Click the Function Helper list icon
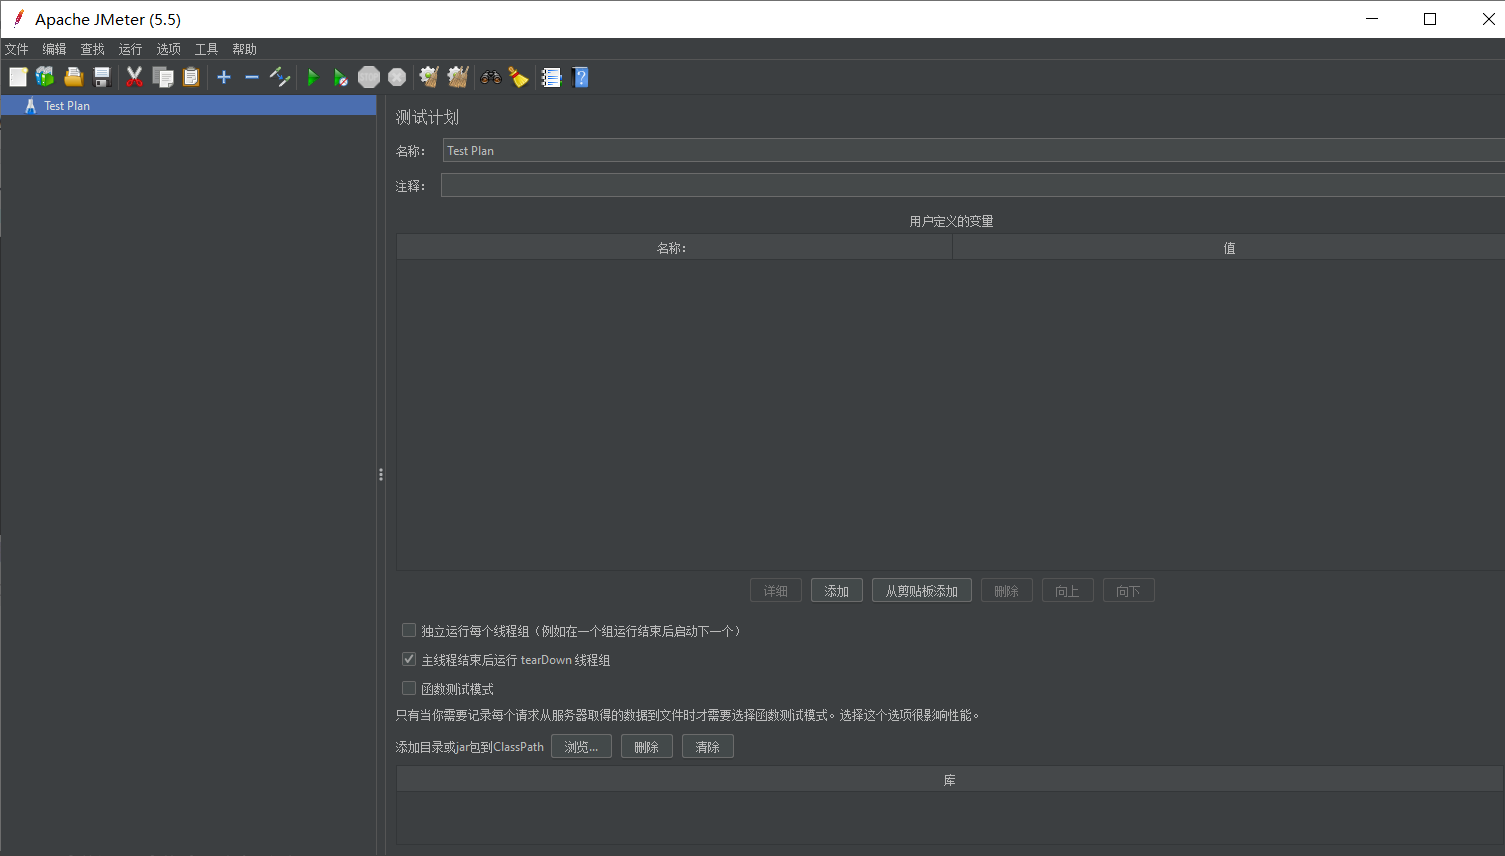Image resolution: width=1505 pixels, height=856 pixels. 551,77
